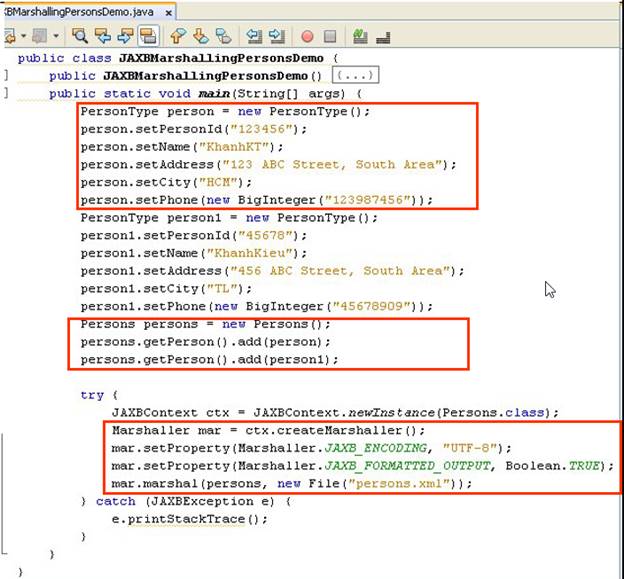Viewport: 624px width, 579px height.
Task: Open dropdown arrow beside Last Edit icon
Action: click(23, 36)
